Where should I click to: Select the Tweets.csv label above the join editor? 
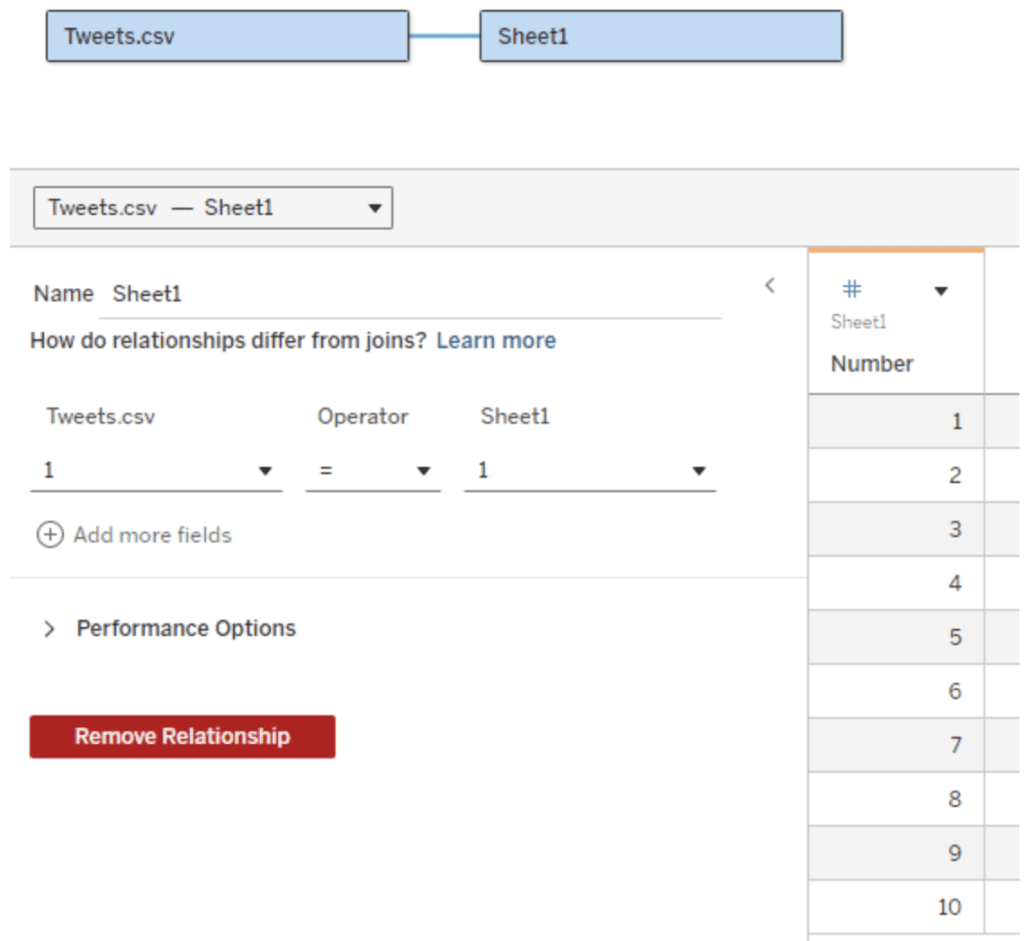[x=100, y=417]
